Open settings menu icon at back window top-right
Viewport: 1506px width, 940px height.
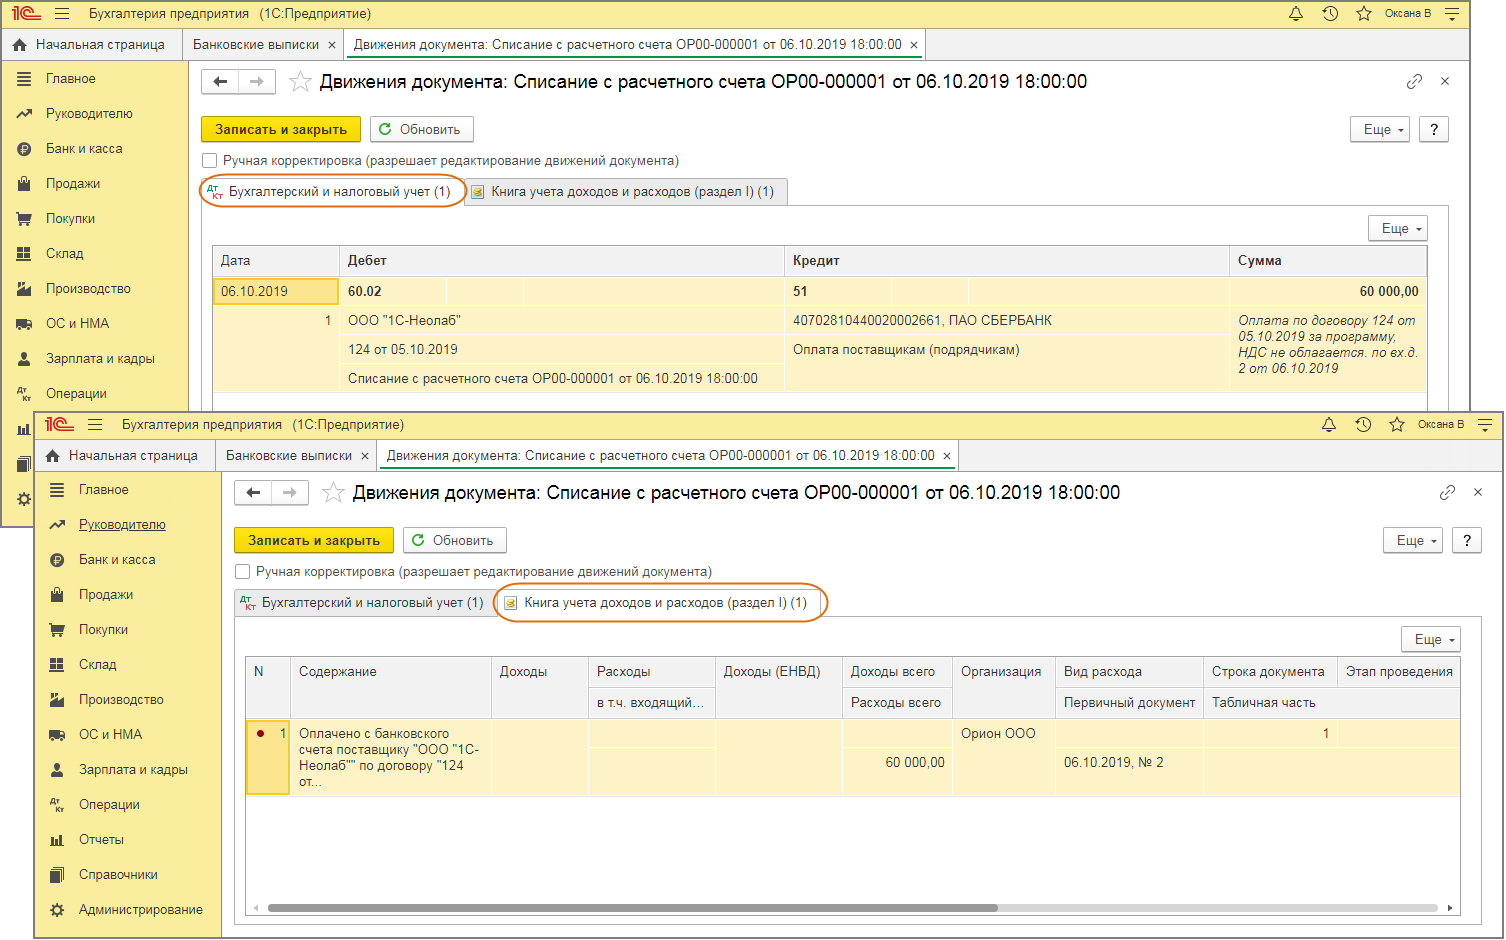[x=1452, y=14]
